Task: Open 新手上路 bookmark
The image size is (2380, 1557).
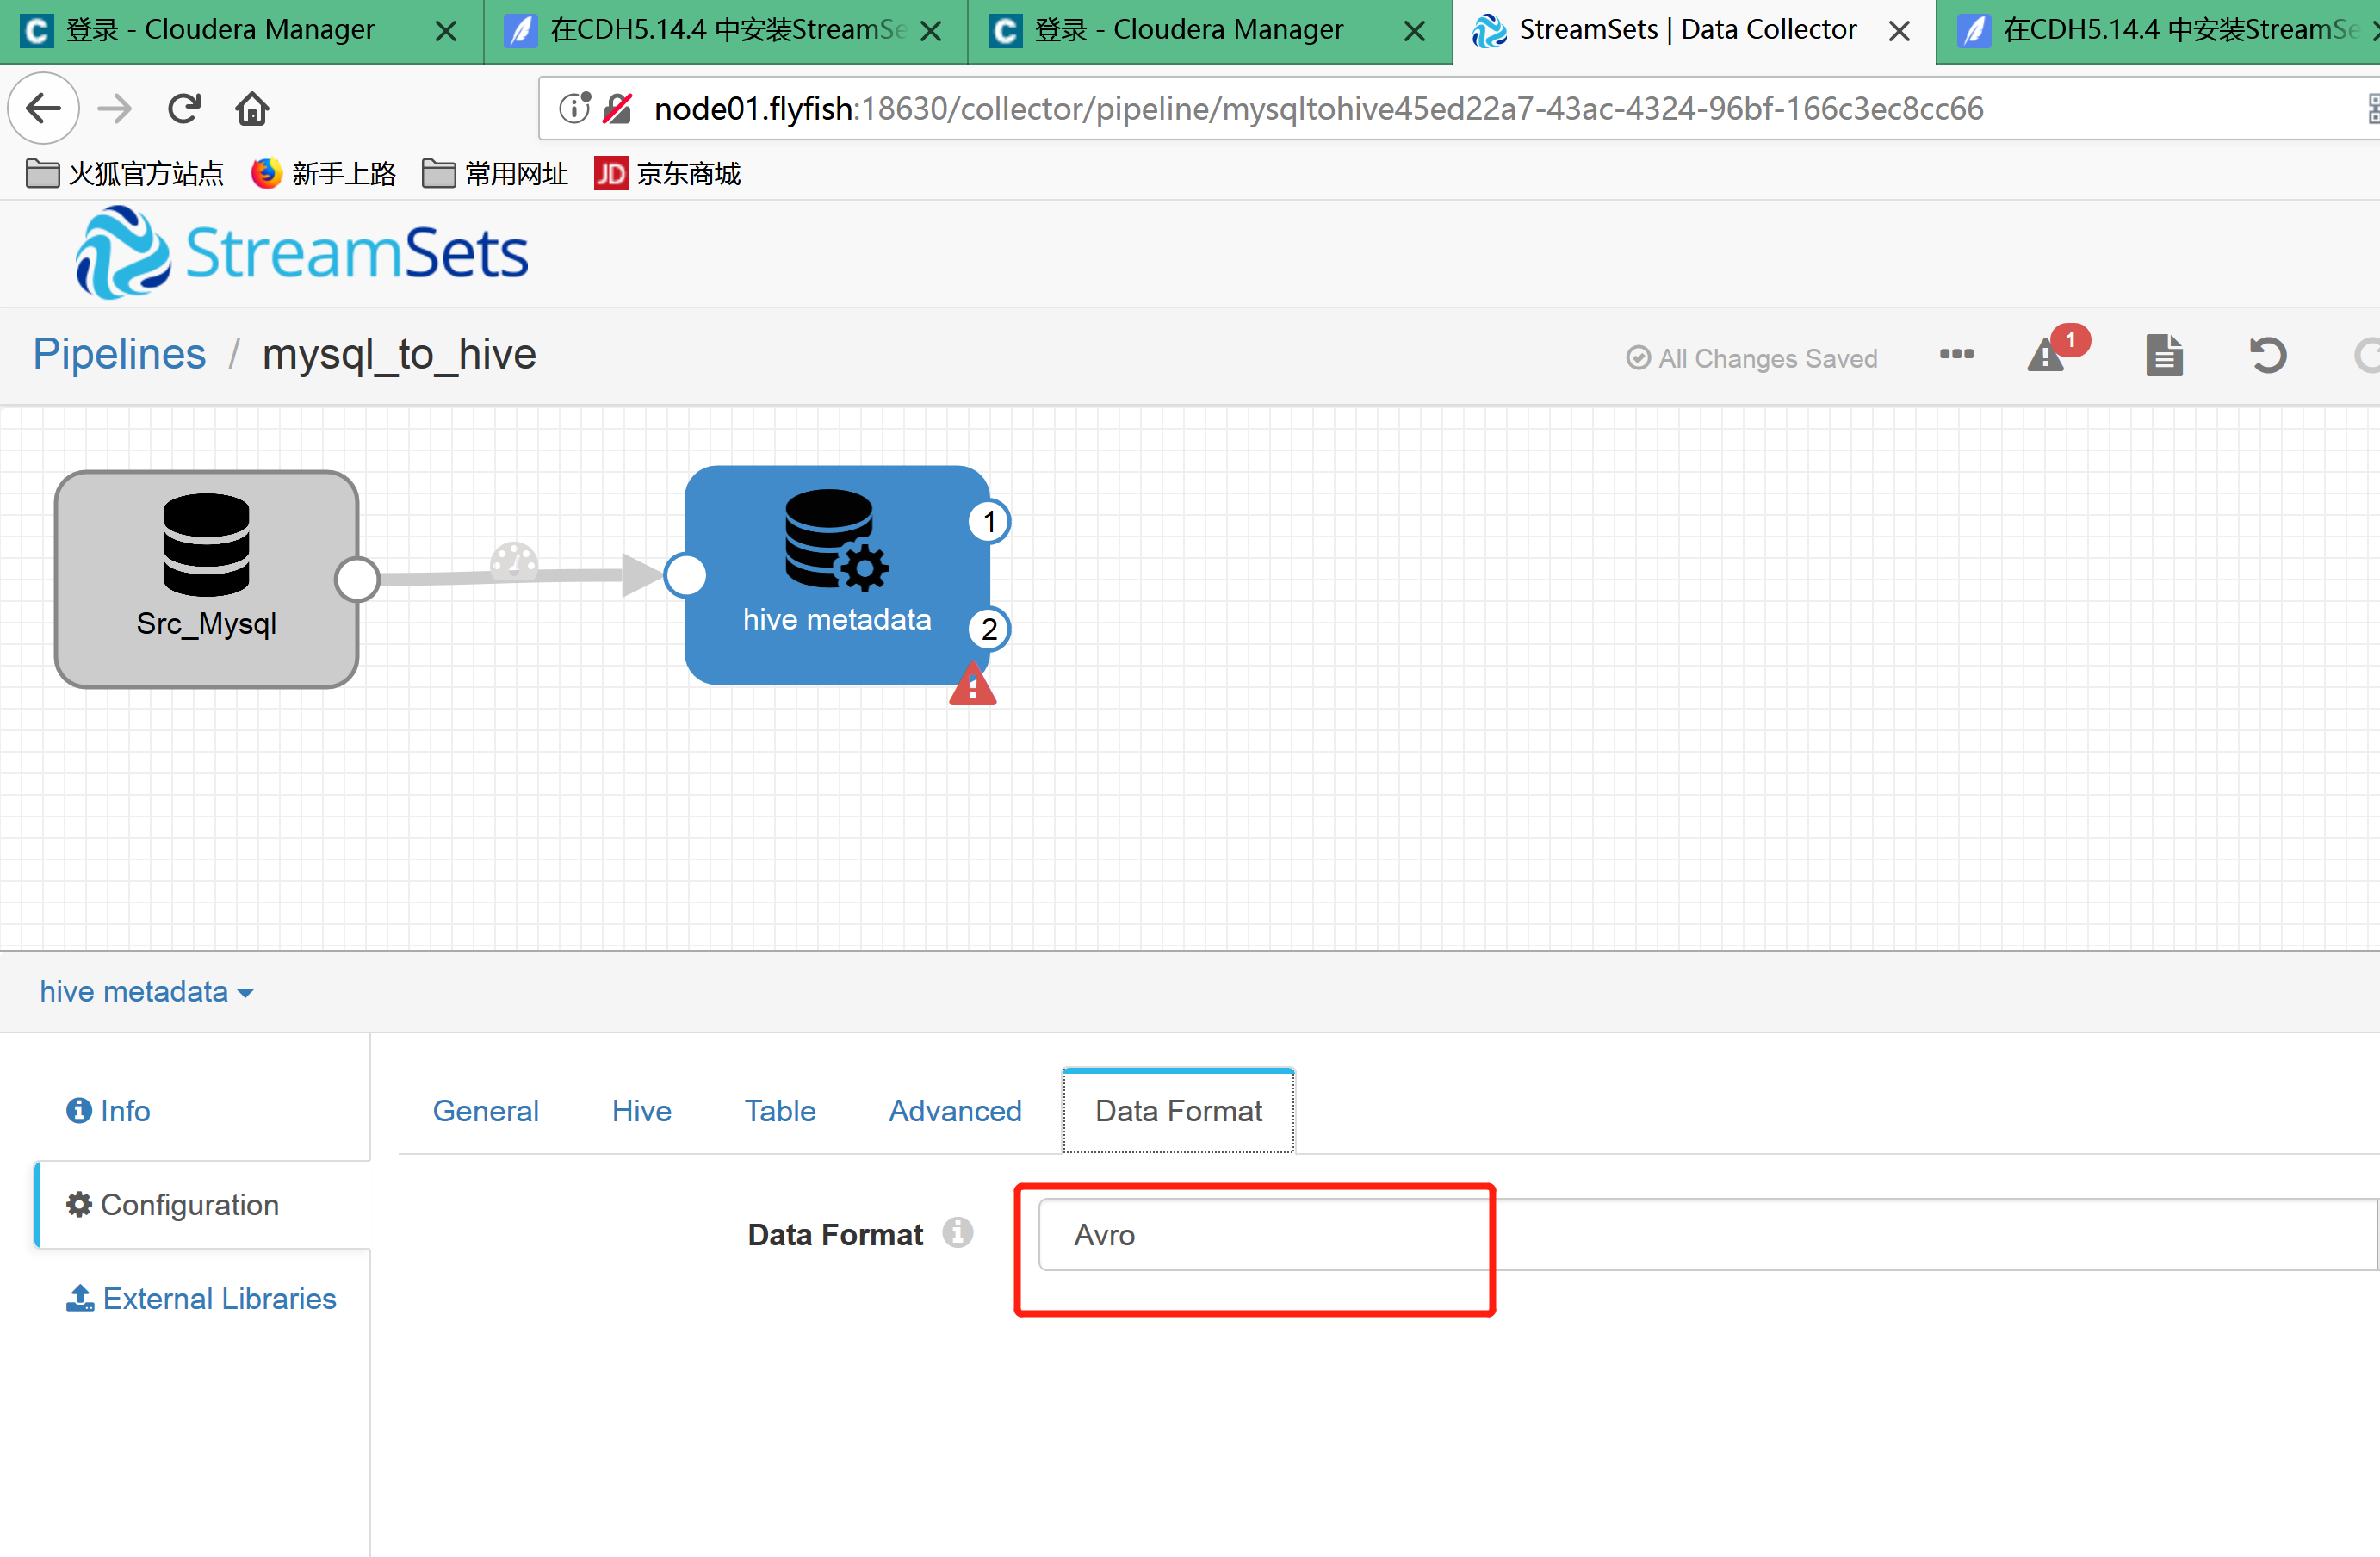Action: pos(323,174)
